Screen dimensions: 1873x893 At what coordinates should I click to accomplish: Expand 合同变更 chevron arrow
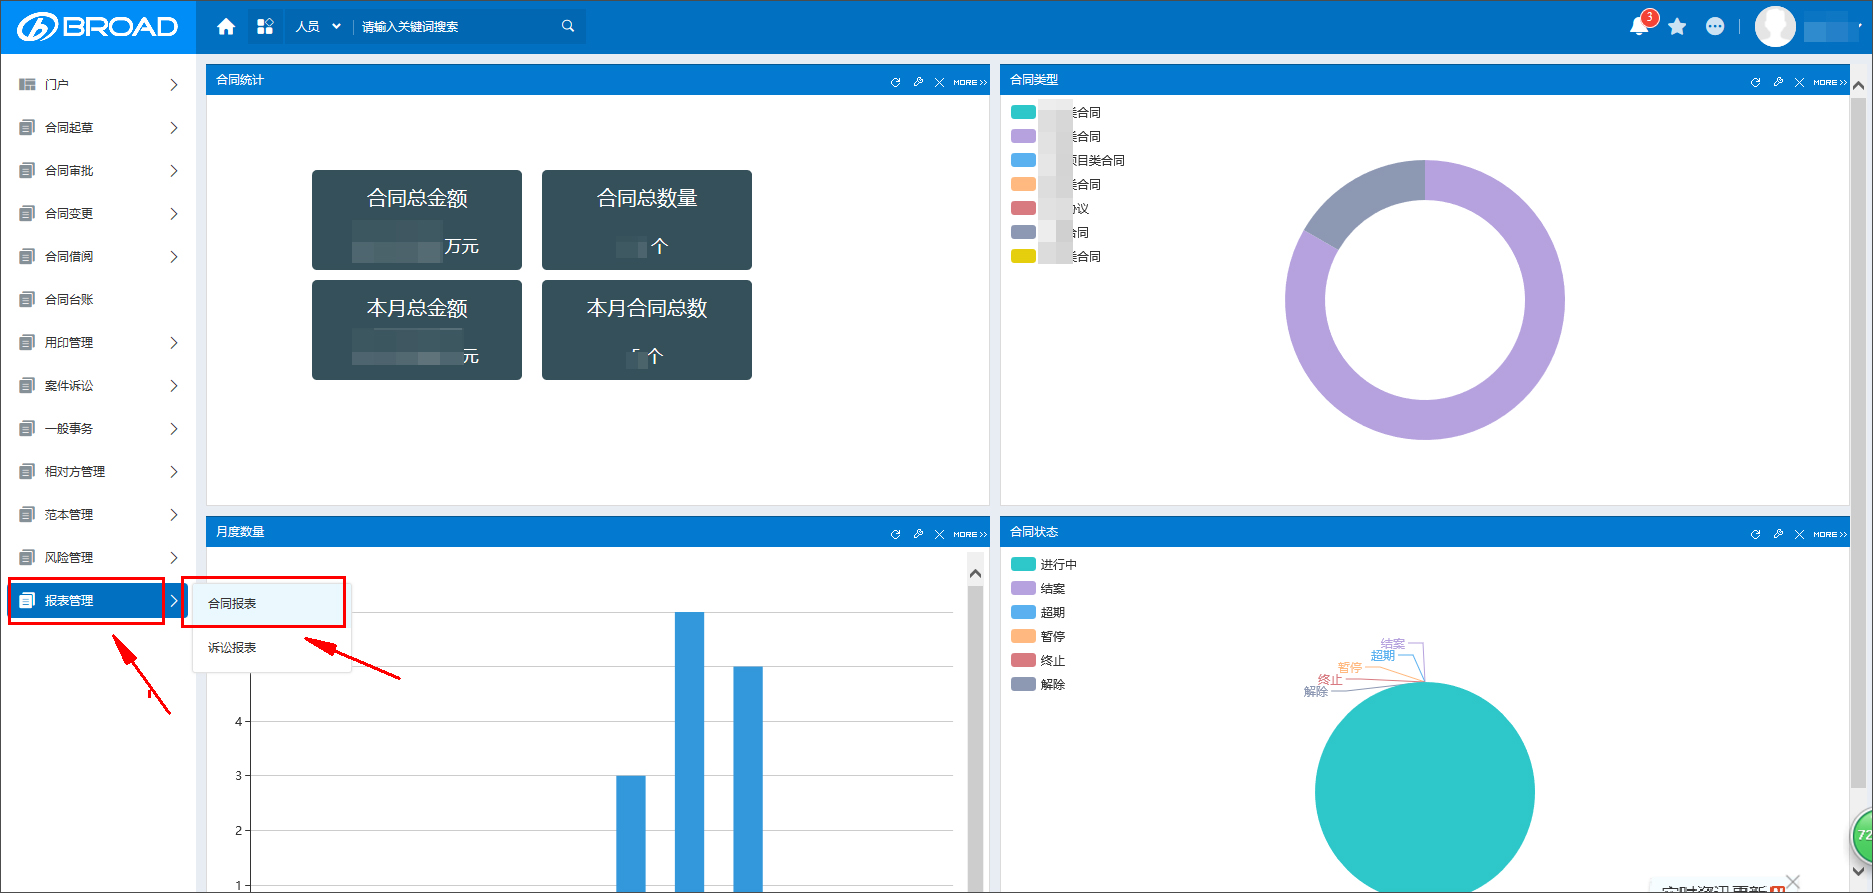click(x=174, y=214)
